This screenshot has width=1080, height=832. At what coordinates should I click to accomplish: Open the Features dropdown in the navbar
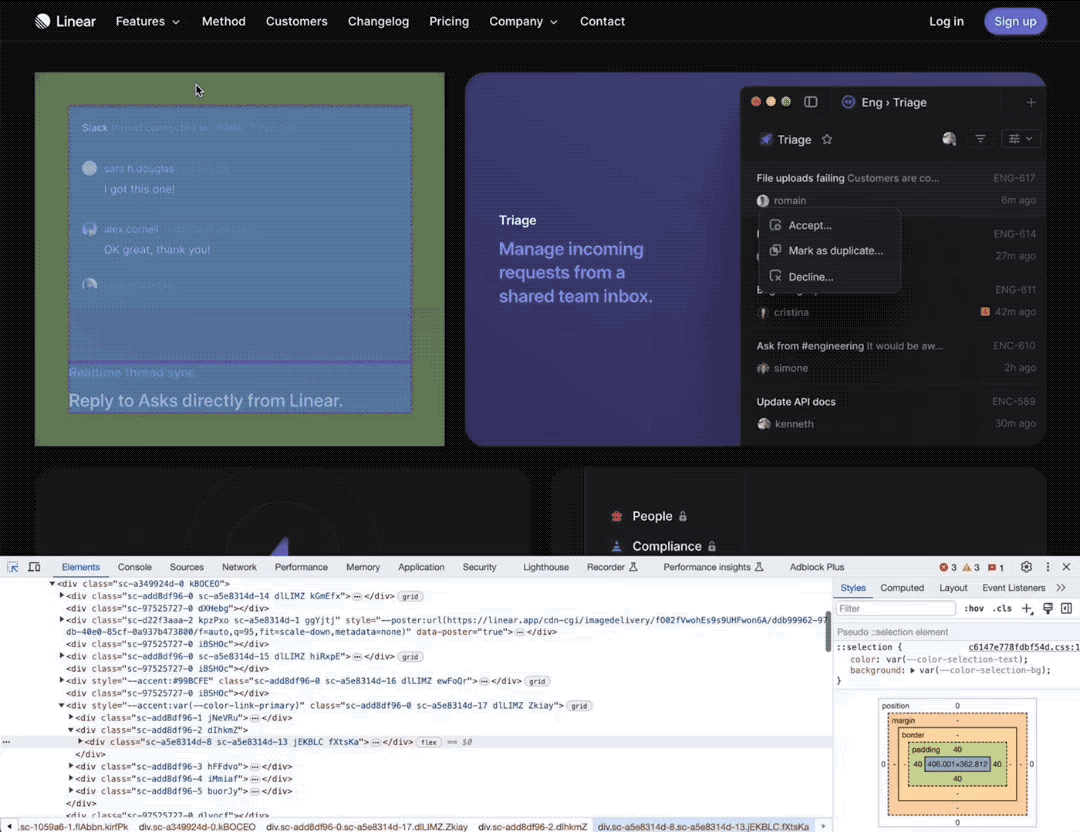pos(147,21)
